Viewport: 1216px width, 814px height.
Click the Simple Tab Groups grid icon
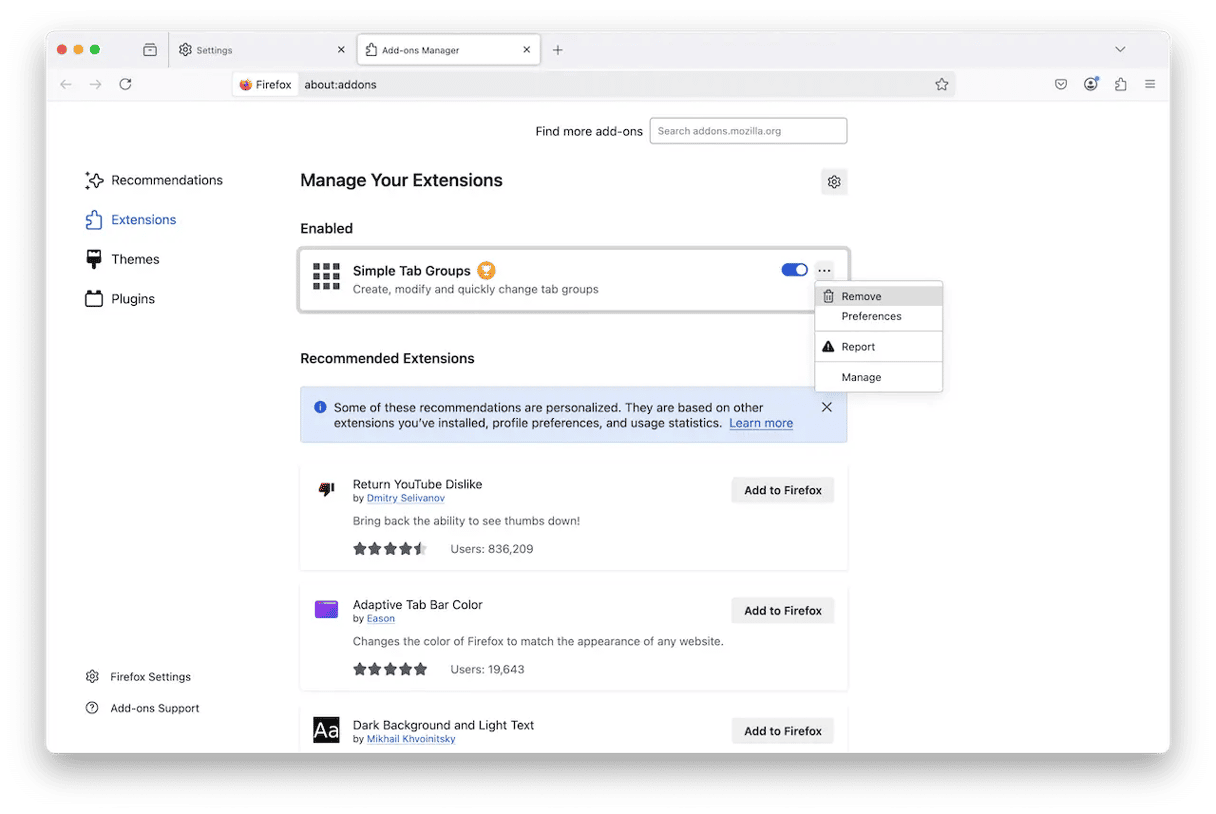pos(327,277)
